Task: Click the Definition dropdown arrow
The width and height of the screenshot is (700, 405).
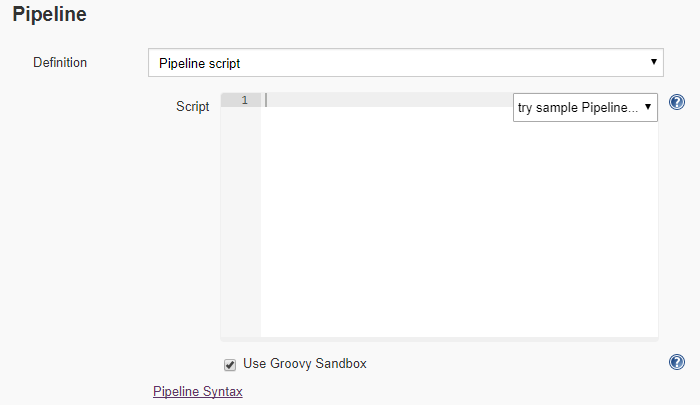Action: (654, 62)
